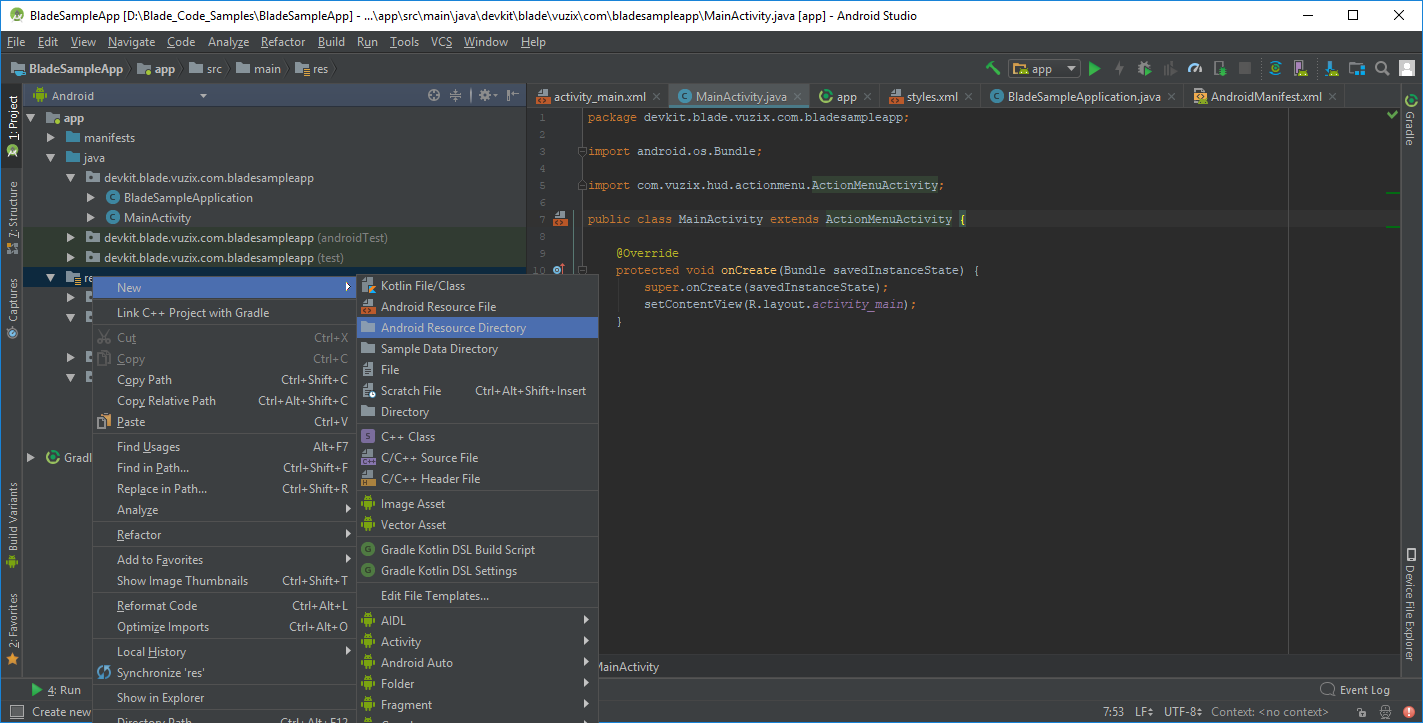Click the Collapse All icon in Project panel
This screenshot has width=1423, height=723.
point(456,96)
